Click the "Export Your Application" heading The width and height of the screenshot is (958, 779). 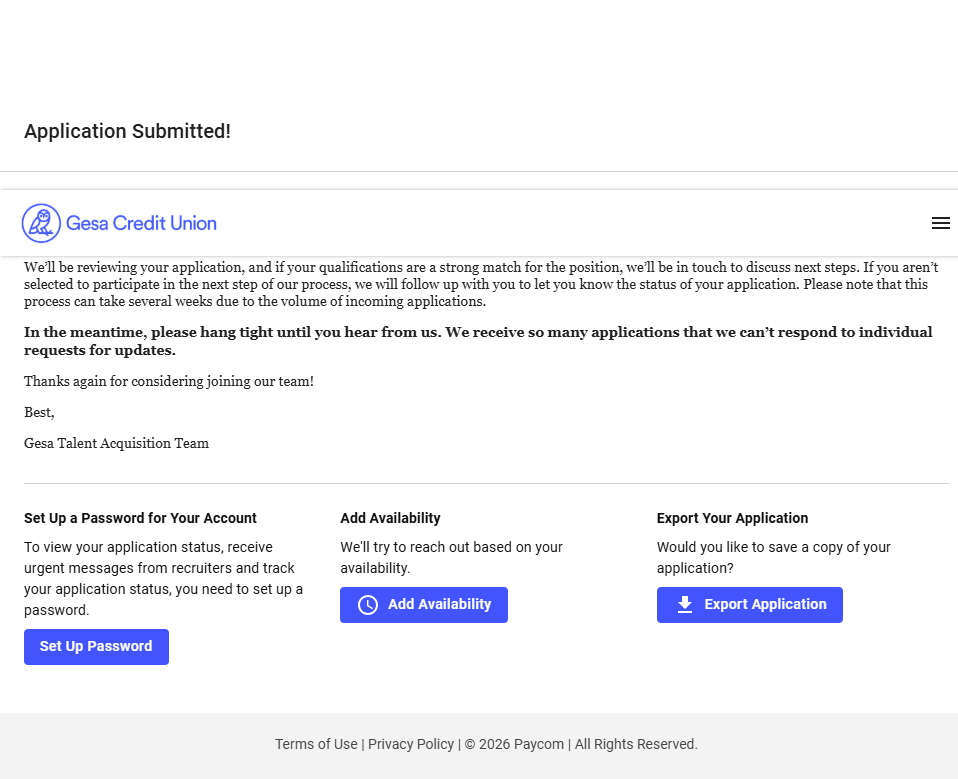(x=732, y=518)
